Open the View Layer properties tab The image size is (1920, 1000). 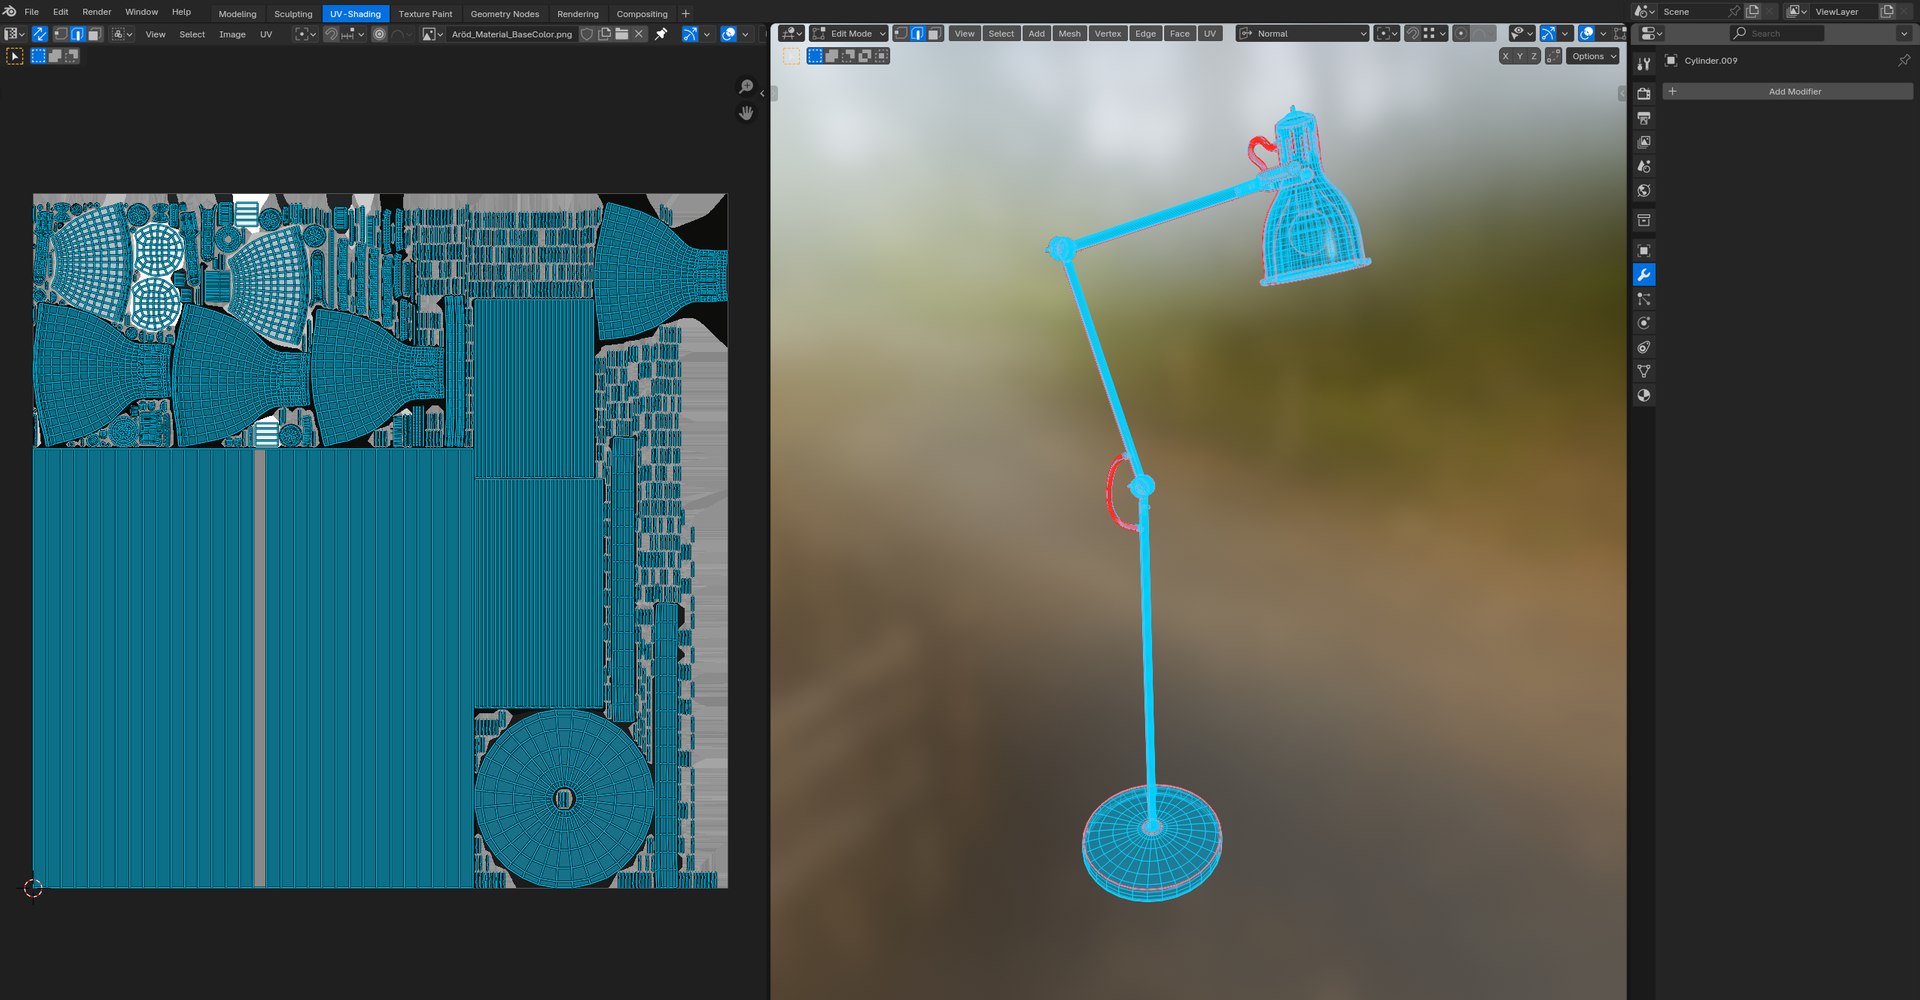(x=1643, y=142)
